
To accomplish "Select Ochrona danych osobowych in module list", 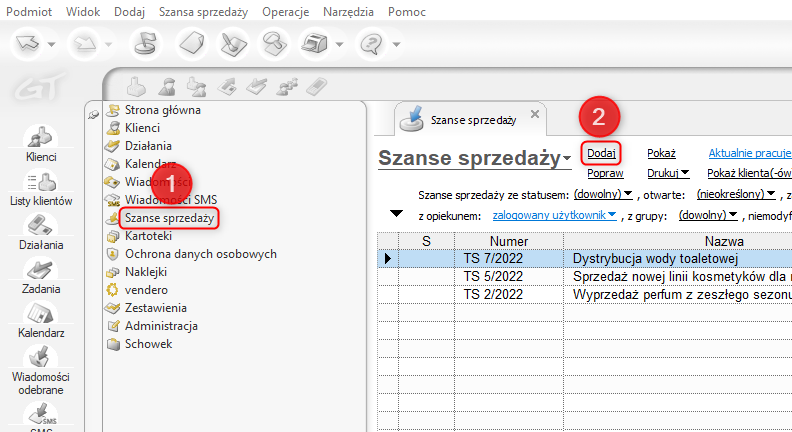I will tap(201, 254).
